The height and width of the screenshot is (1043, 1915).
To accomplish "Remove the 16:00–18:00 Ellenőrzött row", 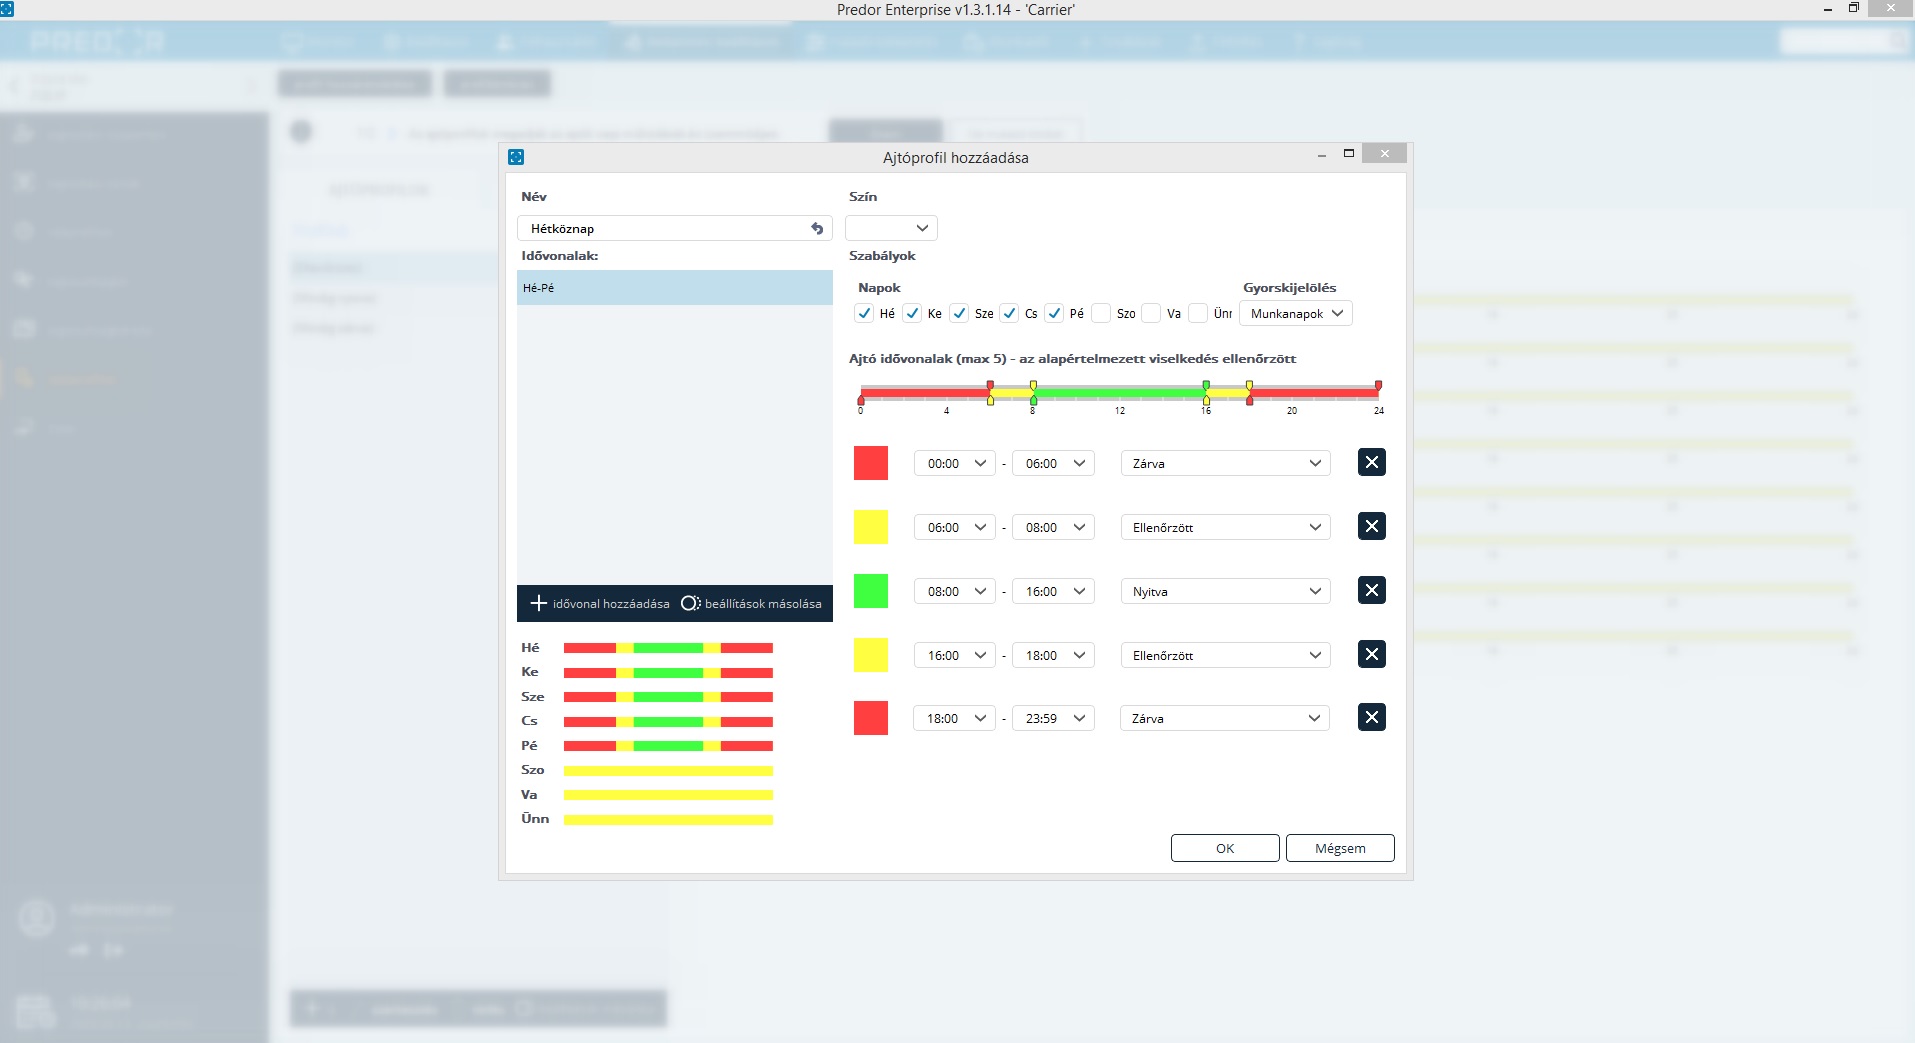I will (x=1371, y=655).
